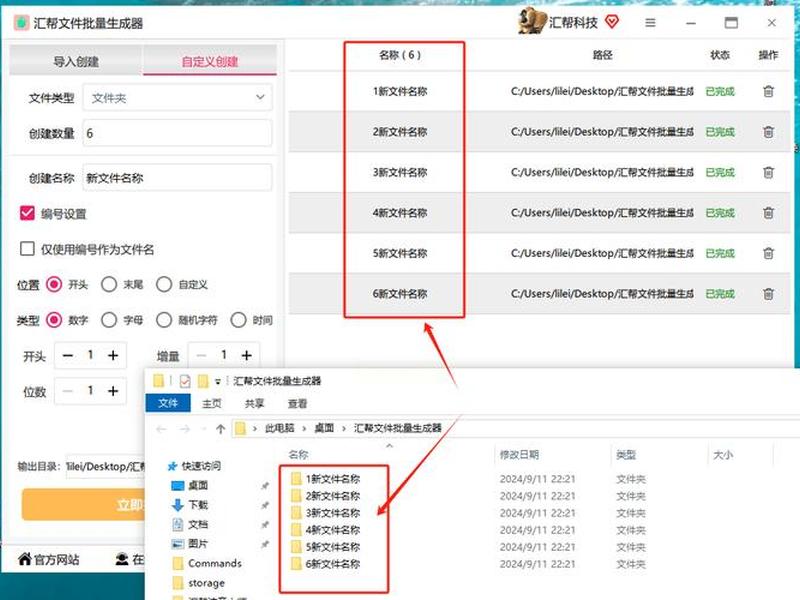
Task: Select 4新文件名称 folder in Explorer
Action: (326, 530)
